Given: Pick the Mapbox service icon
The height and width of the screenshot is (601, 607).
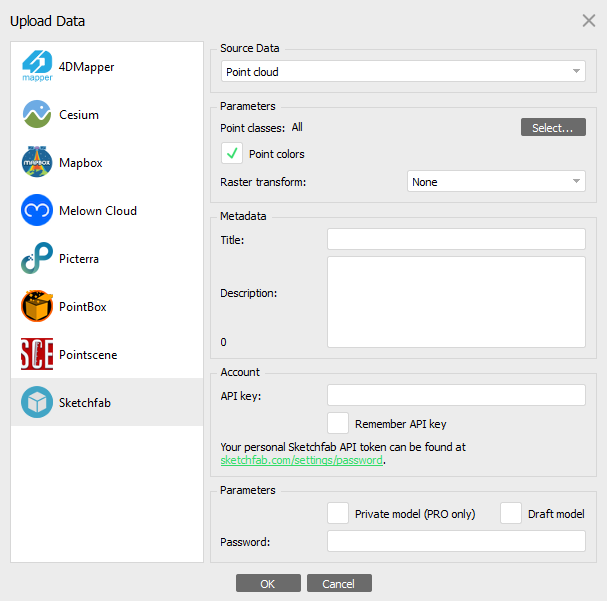Looking at the screenshot, I should (x=37, y=162).
